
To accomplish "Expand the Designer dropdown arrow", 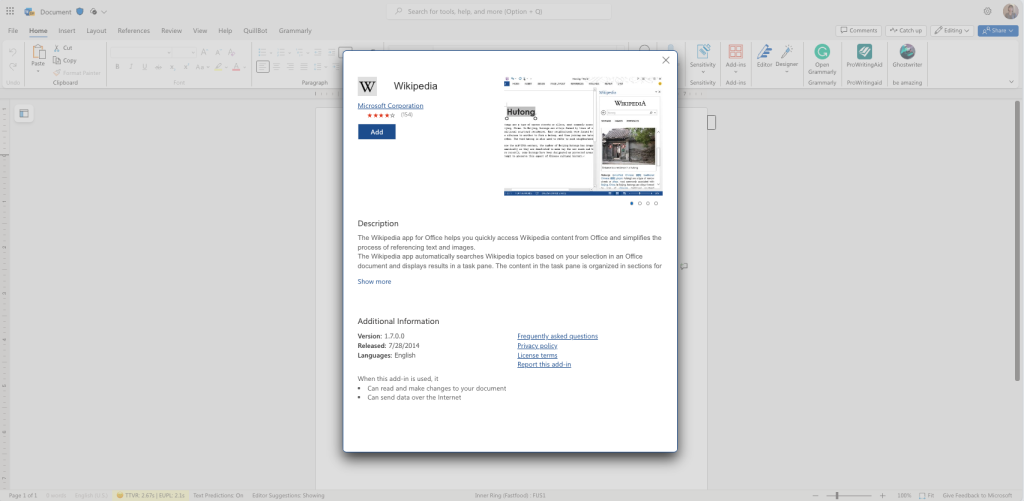I will [787, 72].
